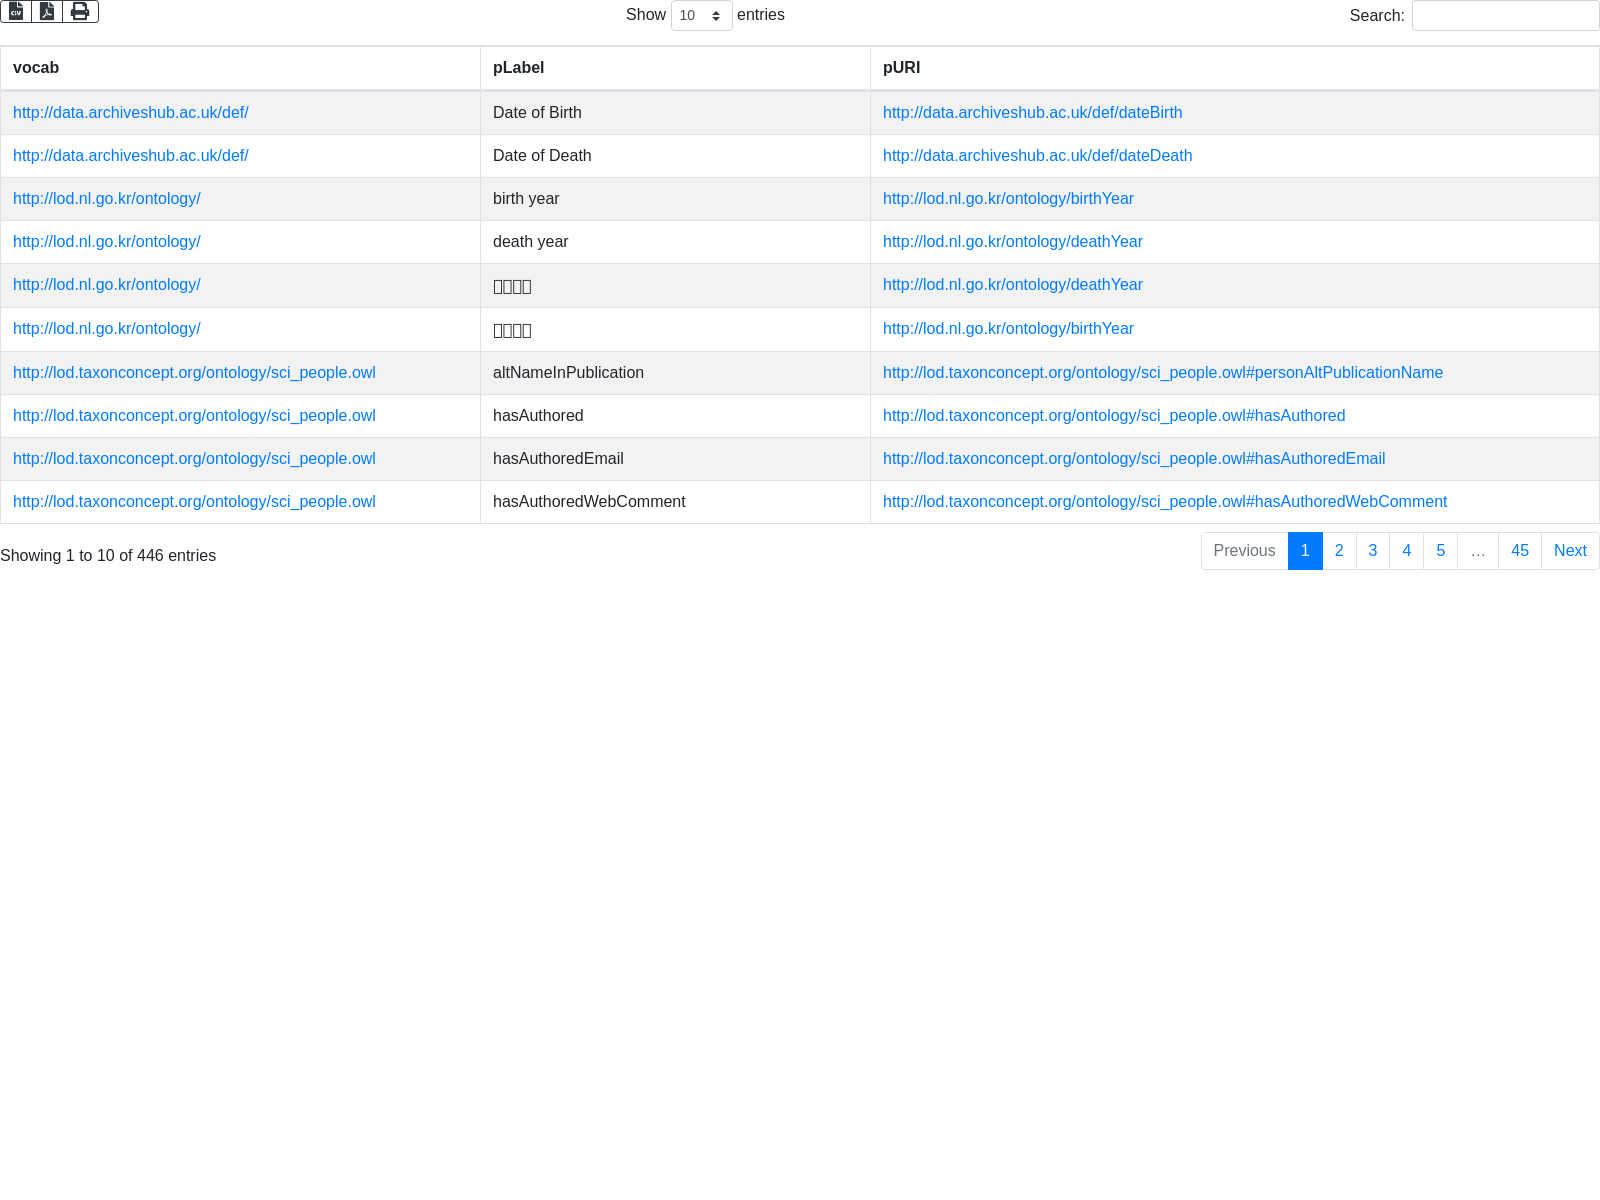Click the Next pagination button
Screen dimensions: 1600x1200
tap(1570, 551)
